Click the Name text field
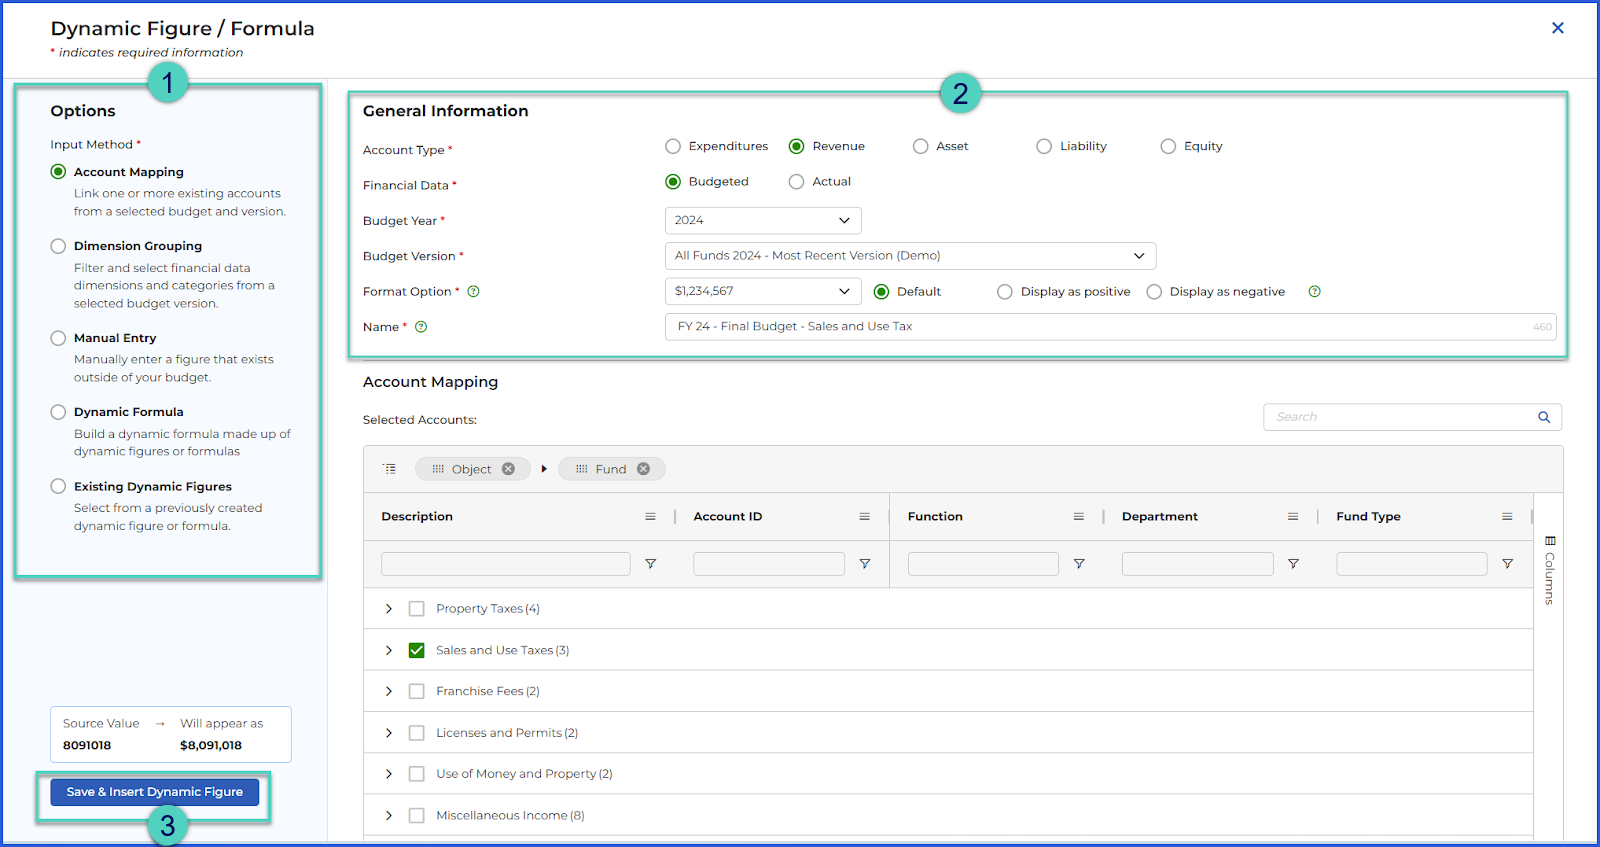Screen dimensions: 1600x847 click(x=1110, y=327)
